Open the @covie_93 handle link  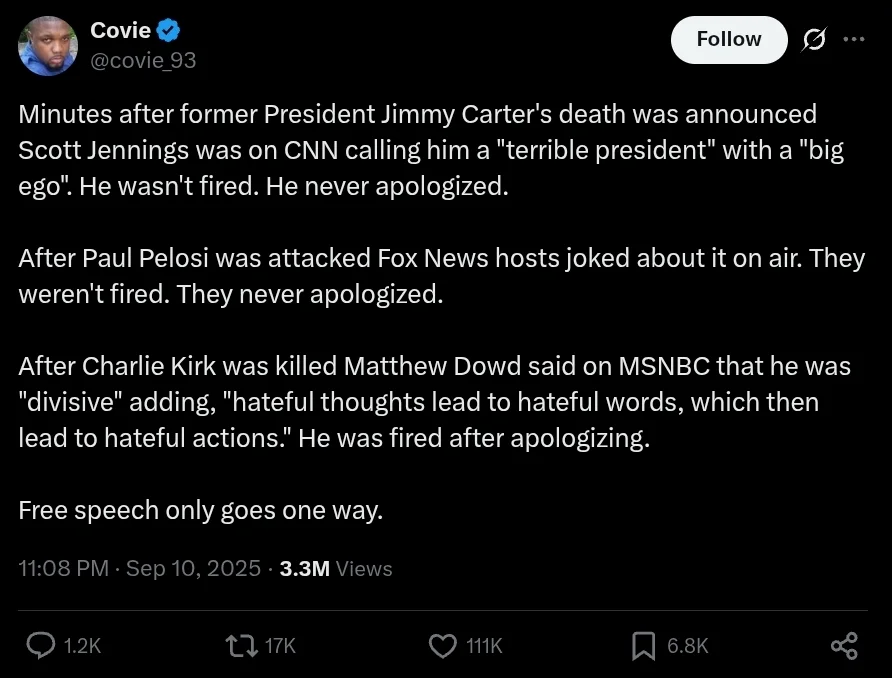pyautogui.click(x=144, y=60)
